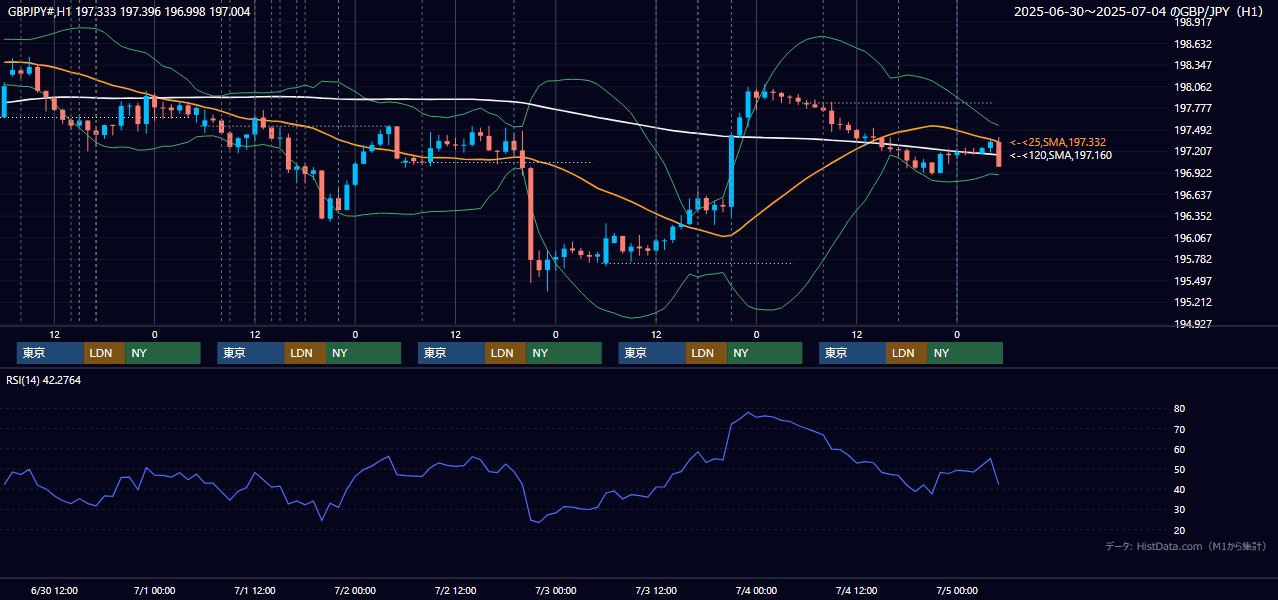Click the chart title '2025-06-30〜2025-07-04 のGBP/JPY（H1）'
1278x600 pixels.
pos(1140,11)
